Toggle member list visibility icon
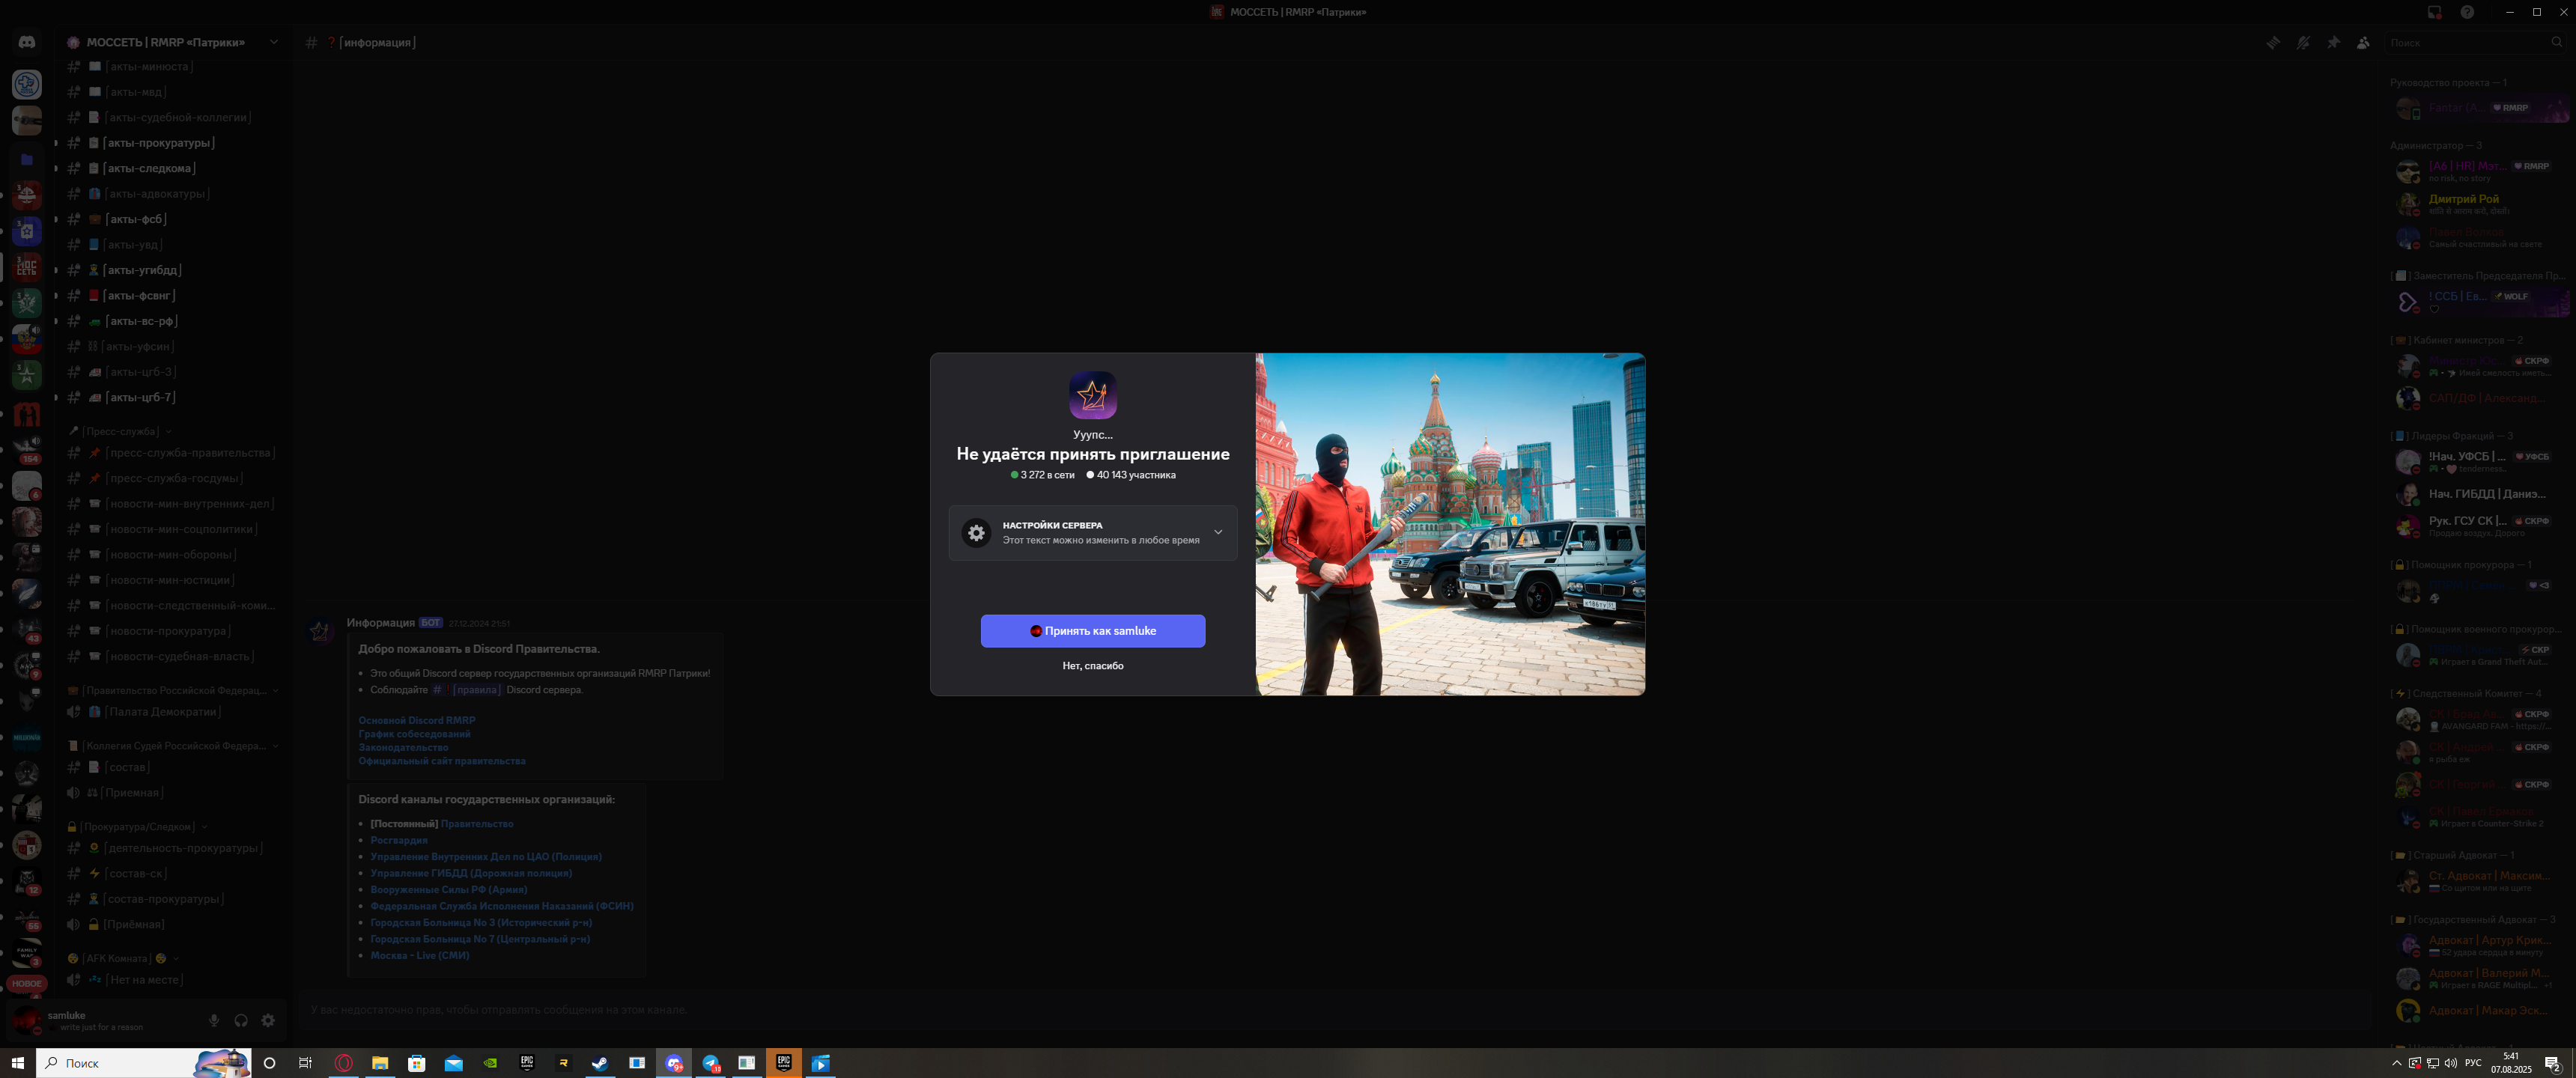Viewport: 2576px width, 1078px height. tap(2363, 42)
